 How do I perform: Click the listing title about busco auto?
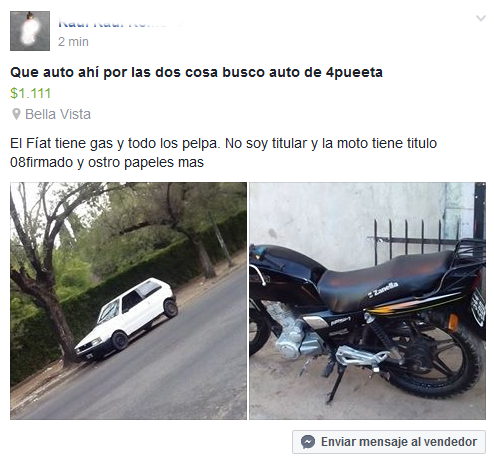[196, 72]
